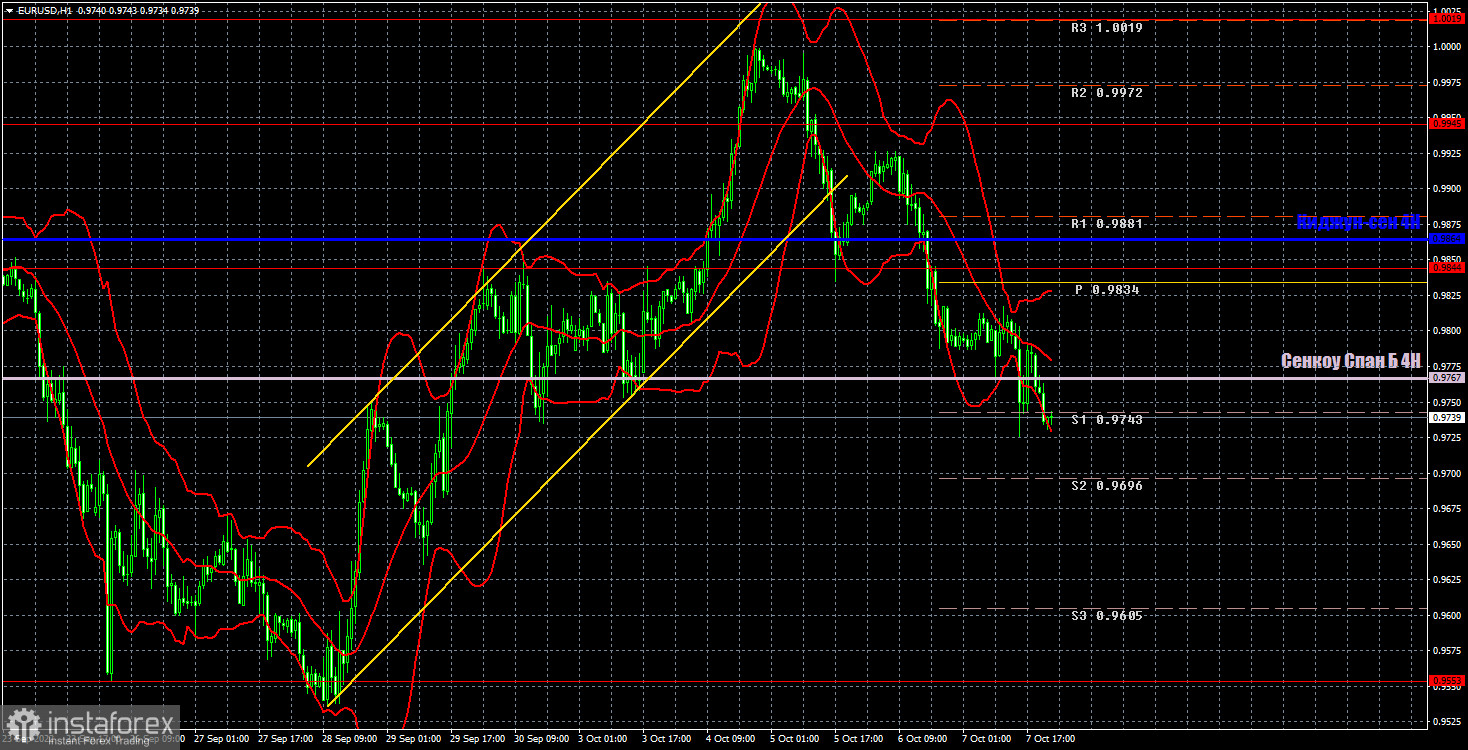Screen dimensions: 1468x750
Task: Click the blue Кидзюн-сен 4H label
Action: (x=1358, y=222)
